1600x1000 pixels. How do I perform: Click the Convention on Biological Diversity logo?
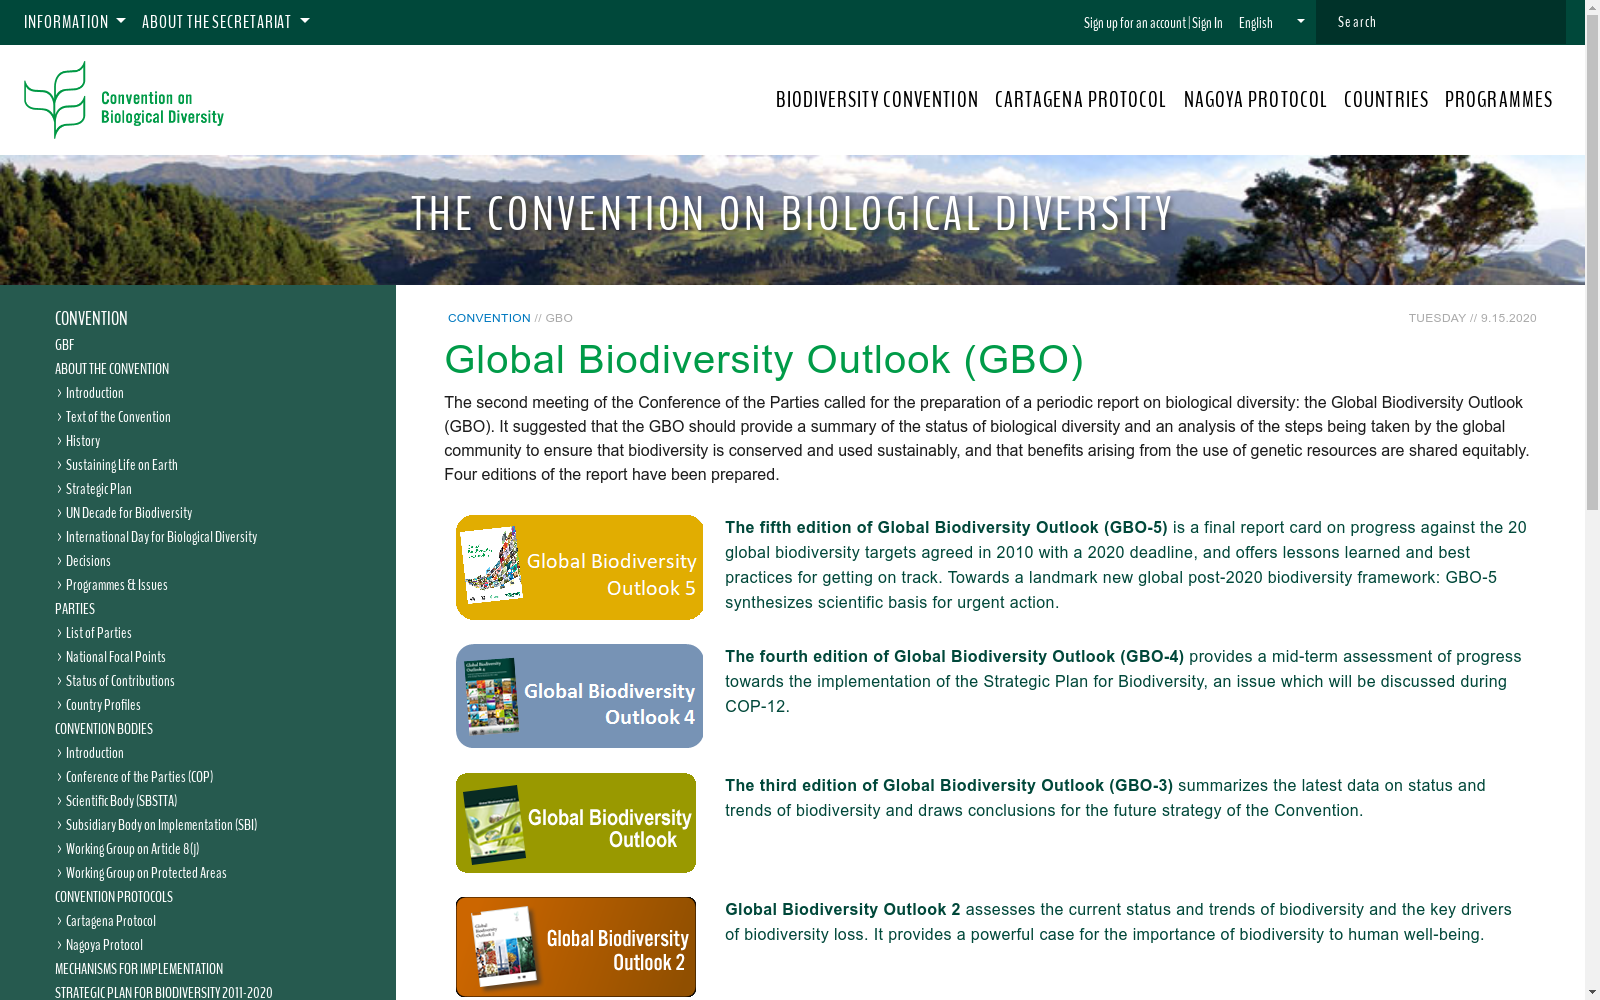pyautogui.click(x=124, y=100)
